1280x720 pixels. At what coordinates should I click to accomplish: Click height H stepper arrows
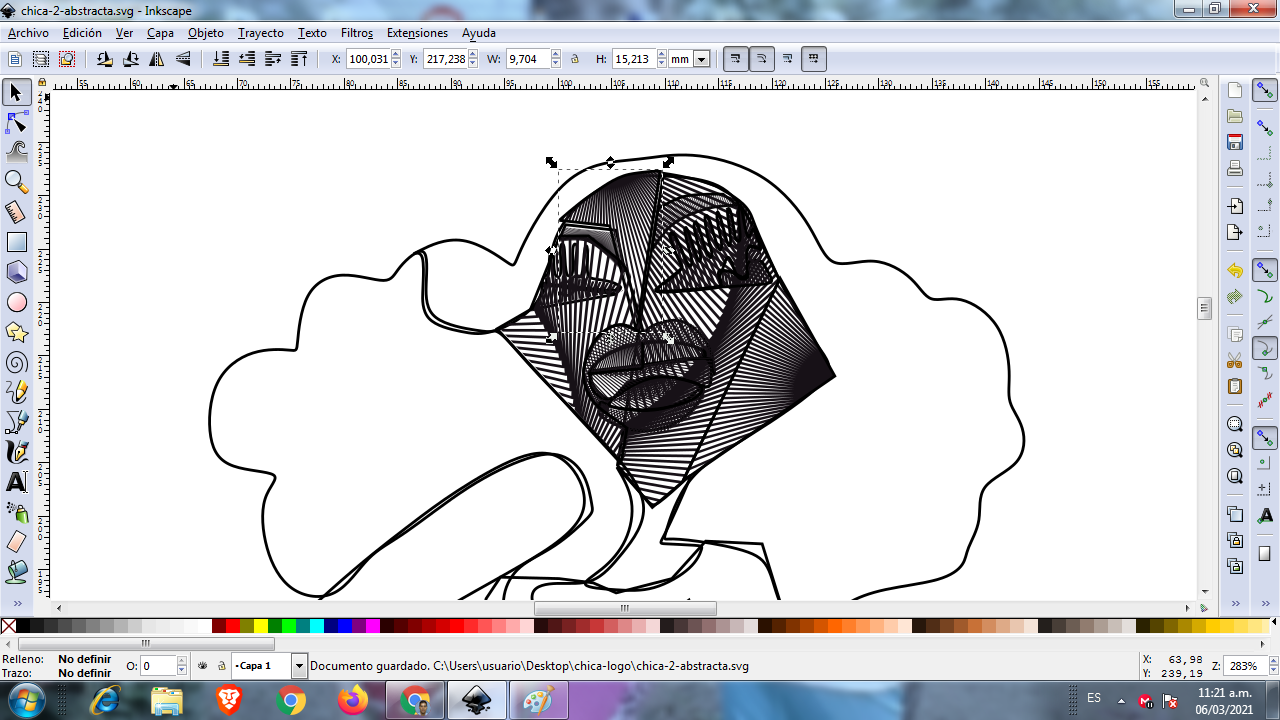(x=661, y=59)
